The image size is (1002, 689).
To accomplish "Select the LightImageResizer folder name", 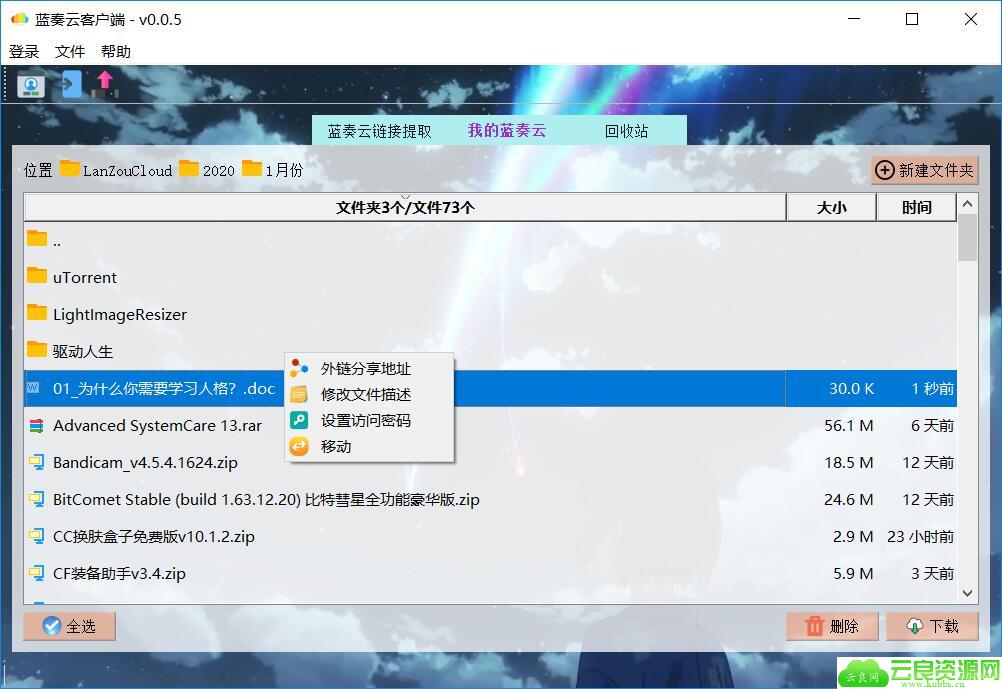I will 119,314.
